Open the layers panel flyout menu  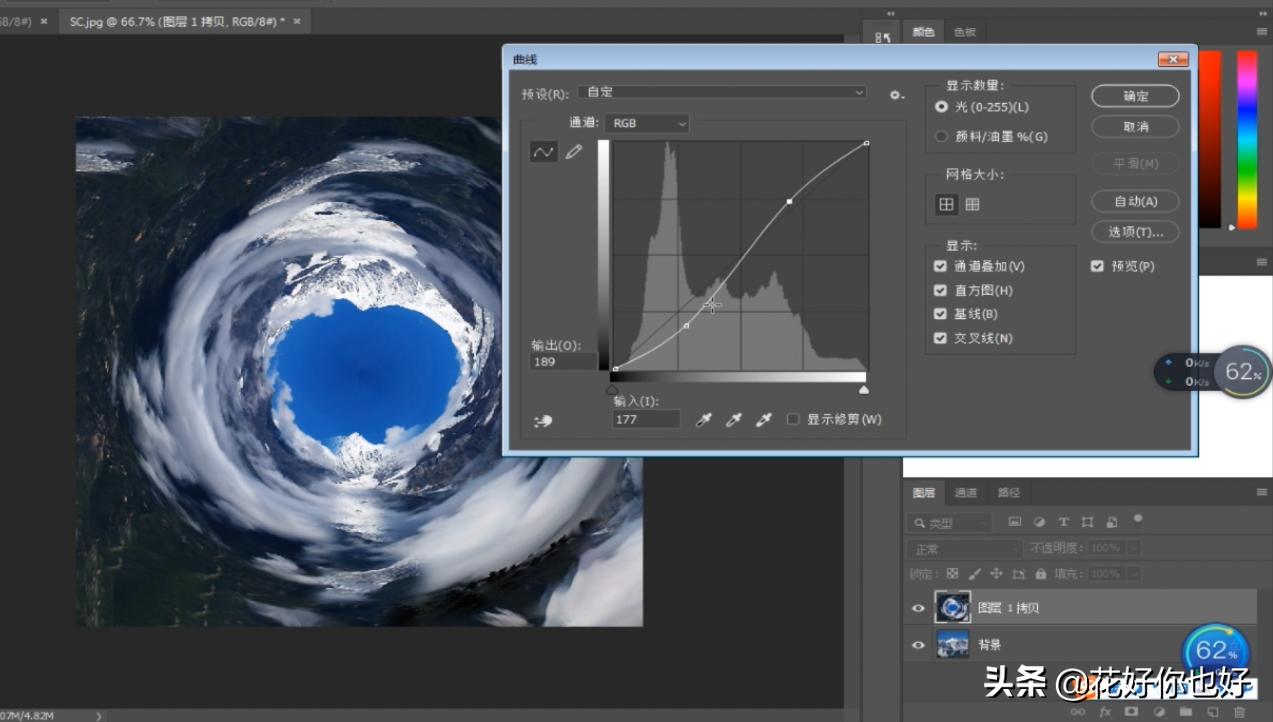click(x=1261, y=492)
